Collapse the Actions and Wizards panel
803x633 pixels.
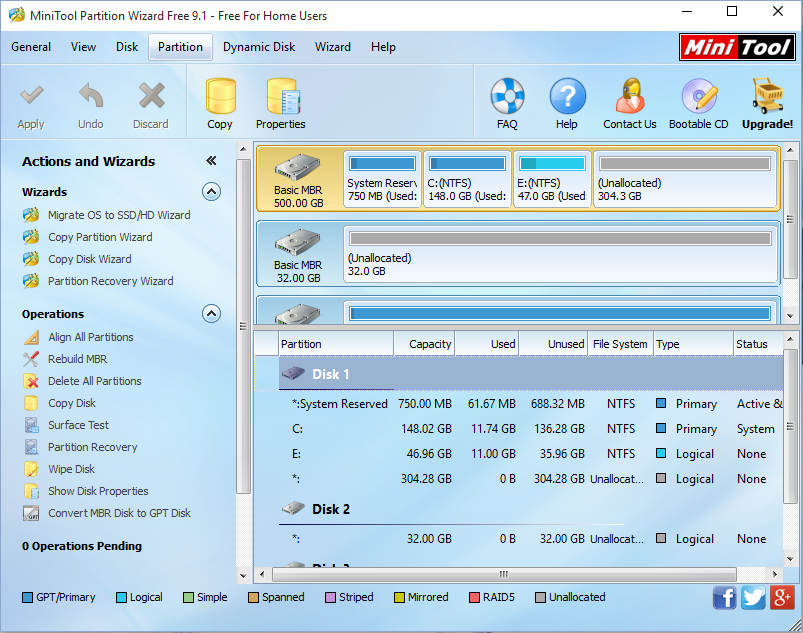coord(211,161)
